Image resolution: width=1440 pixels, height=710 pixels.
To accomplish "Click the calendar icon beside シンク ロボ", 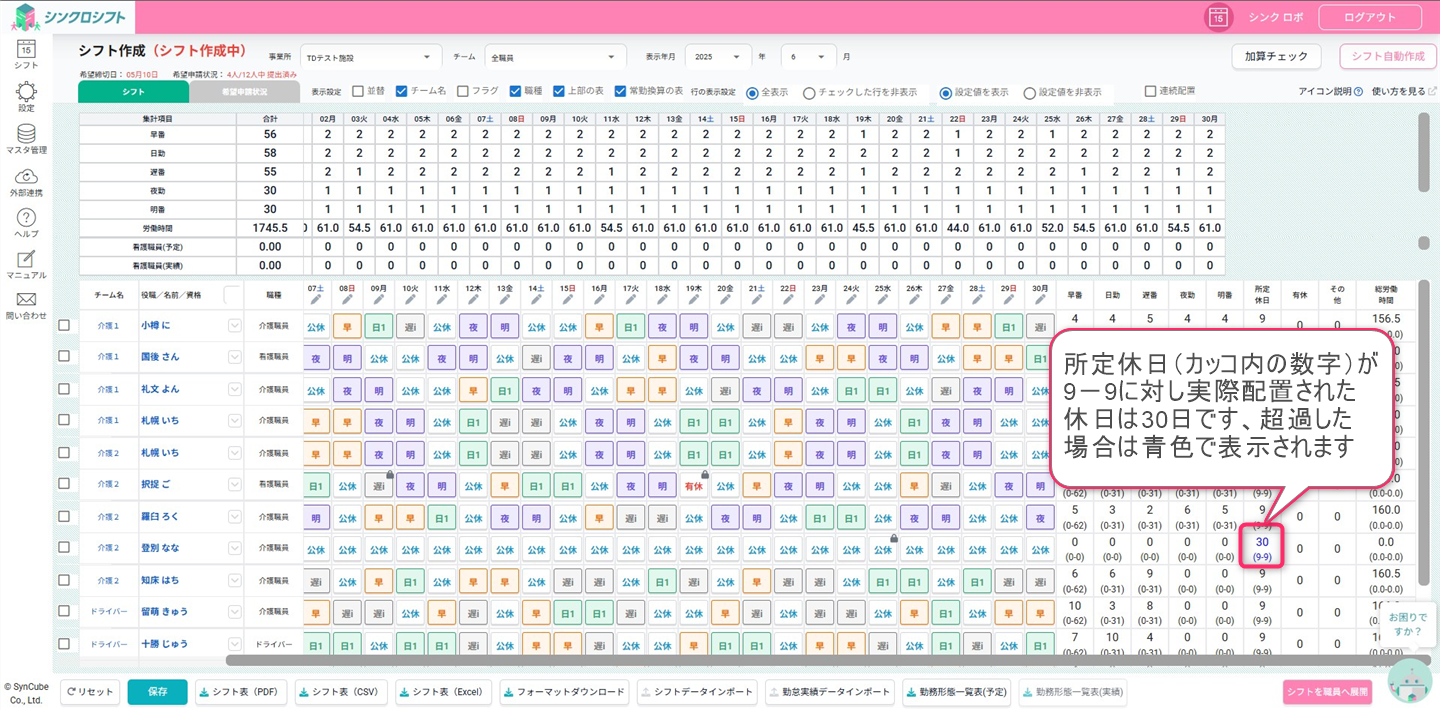I will 1218,17.
